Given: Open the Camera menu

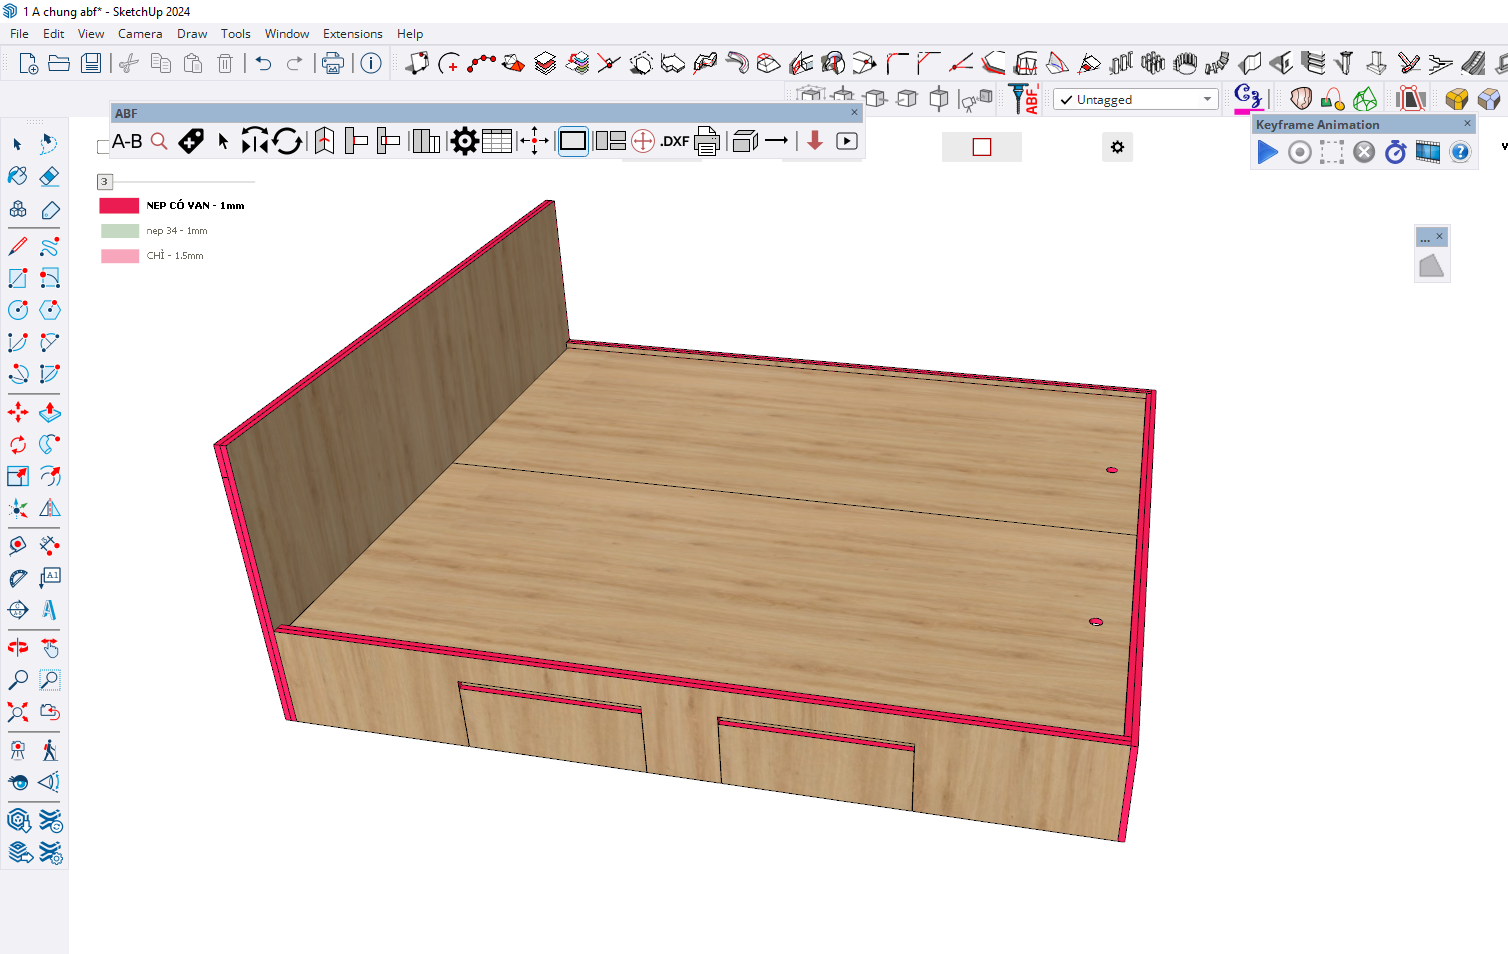Looking at the screenshot, I should pyautogui.click(x=139, y=34).
